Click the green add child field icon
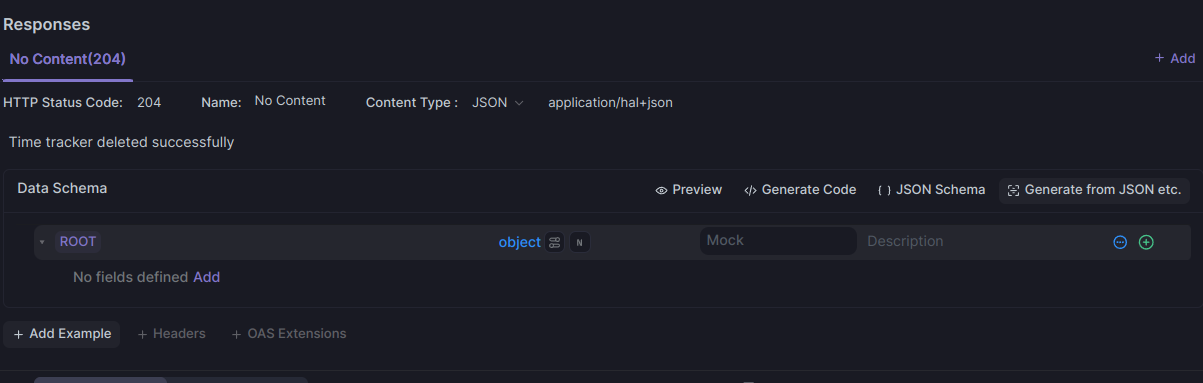The image size is (1203, 383). pos(1146,242)
